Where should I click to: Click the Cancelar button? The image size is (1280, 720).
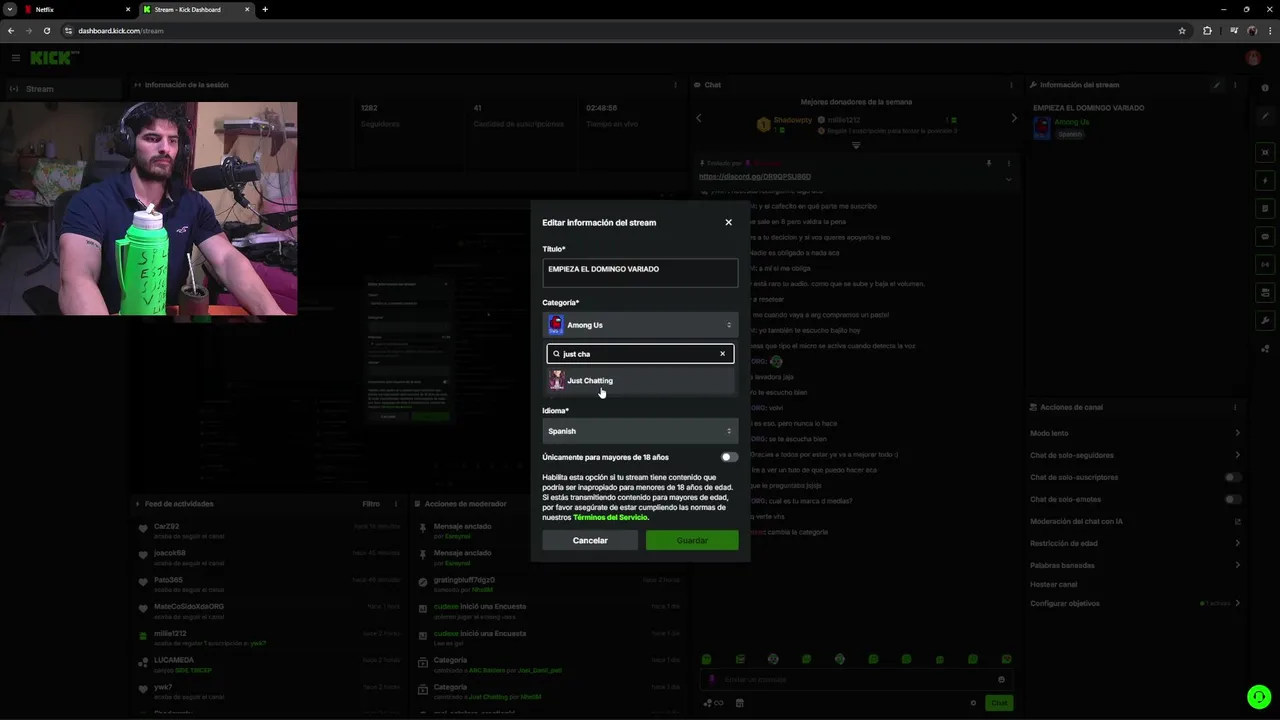[x=590, y=540]
